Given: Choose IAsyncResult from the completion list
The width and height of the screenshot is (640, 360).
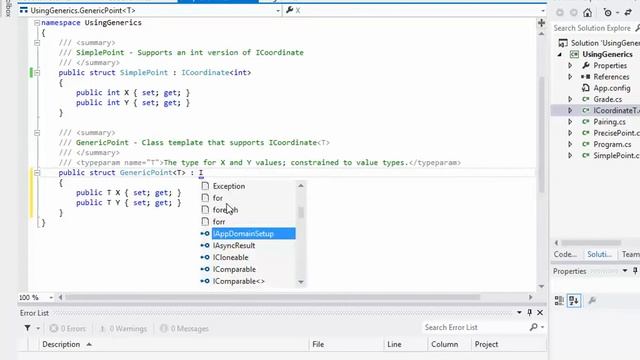Looking at the screenshot, I should click(234, 245).
